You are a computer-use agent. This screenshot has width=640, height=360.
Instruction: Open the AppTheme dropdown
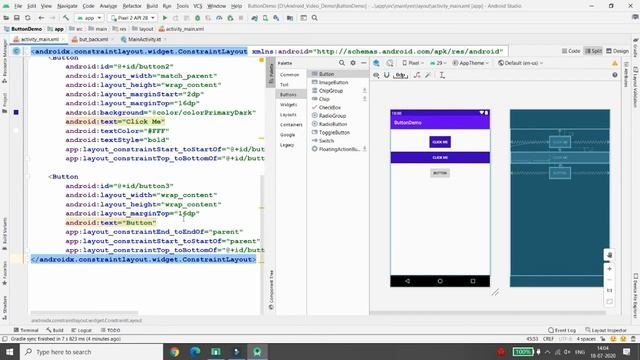tap(470, 63)
